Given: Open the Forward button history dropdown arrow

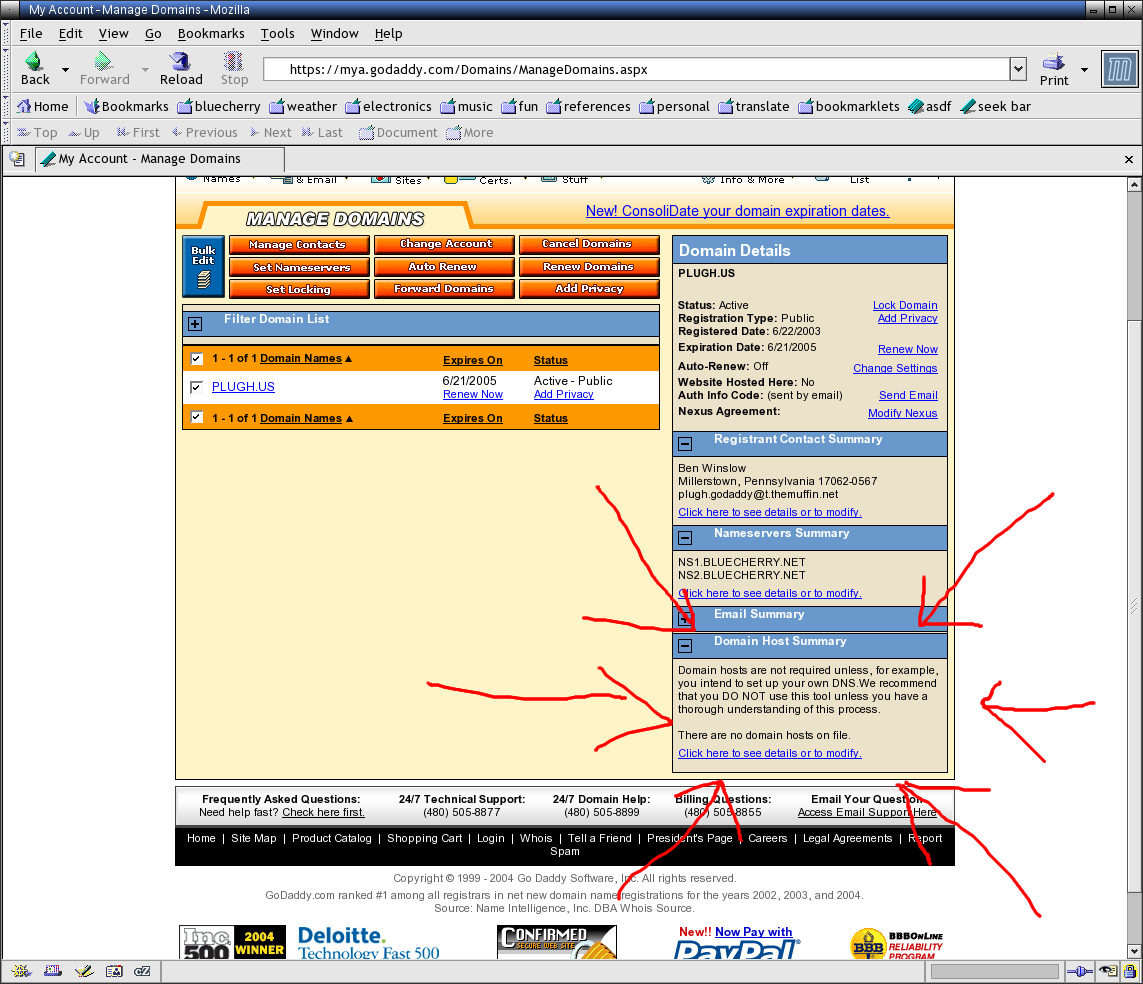Looking at the screenshot, I should [x=145, y=70].
